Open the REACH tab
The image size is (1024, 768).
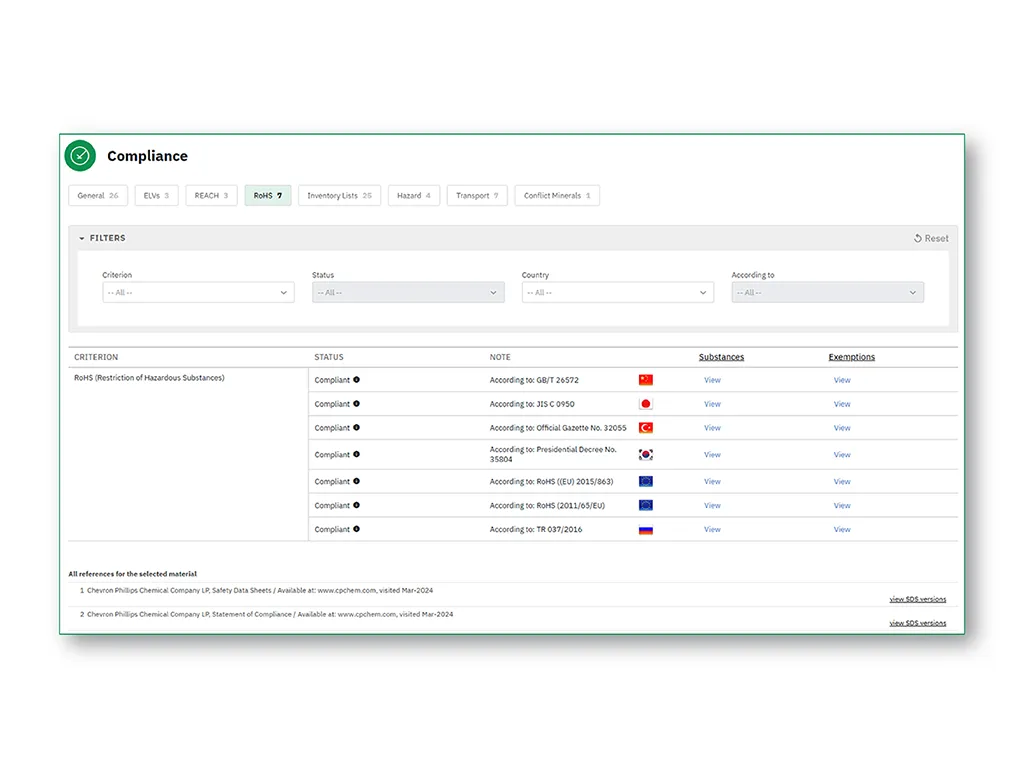(x=212, y=195)
